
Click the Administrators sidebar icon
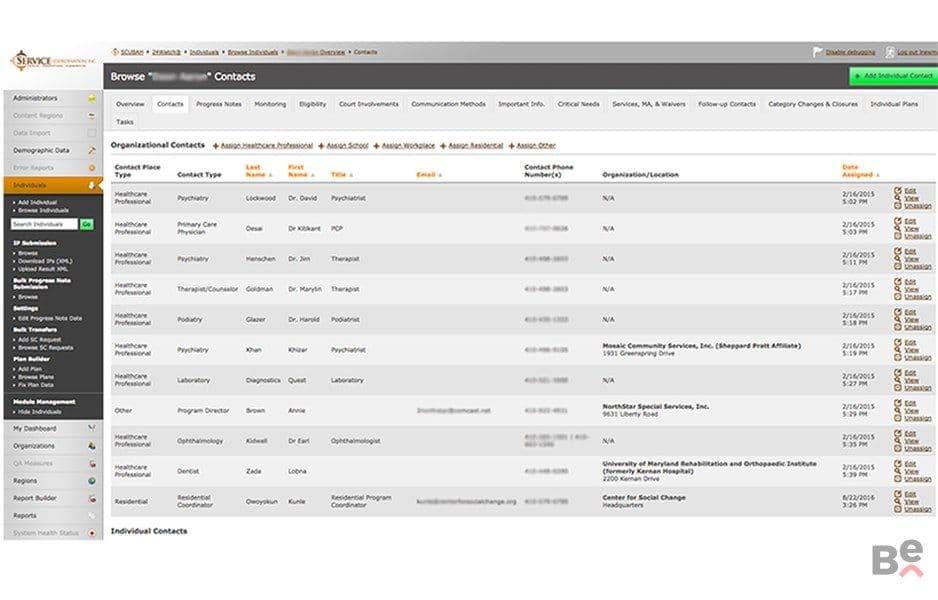coord(92,98)
